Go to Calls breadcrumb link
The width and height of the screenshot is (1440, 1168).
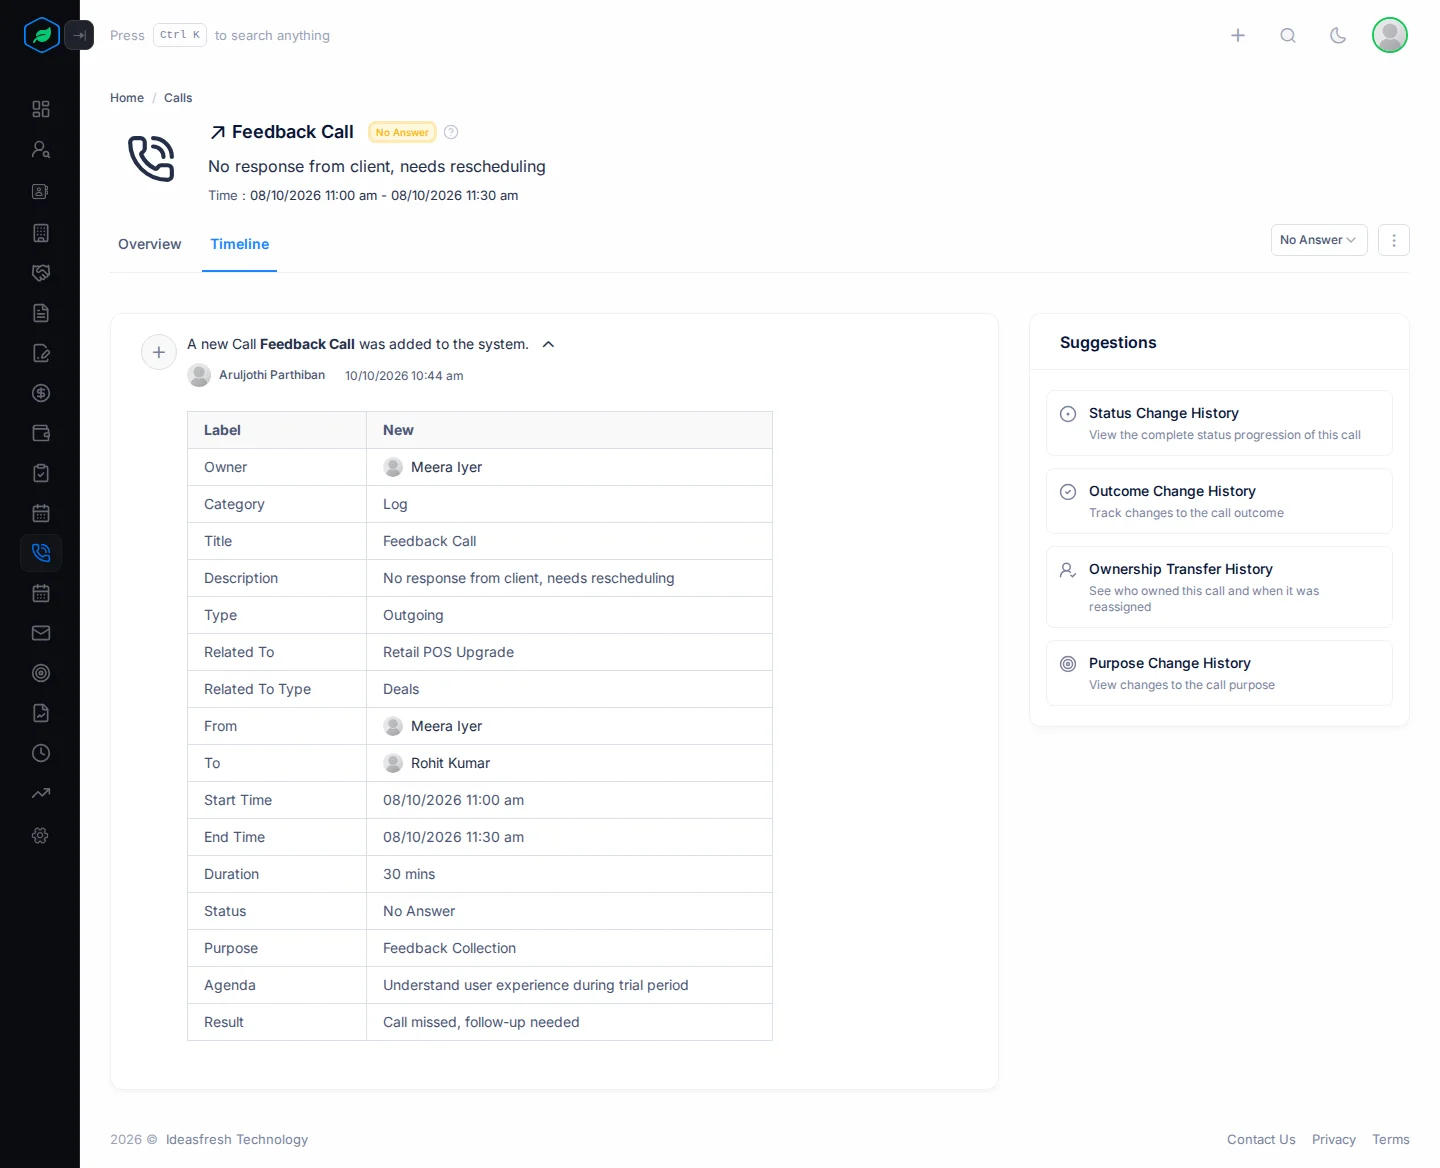178,98
